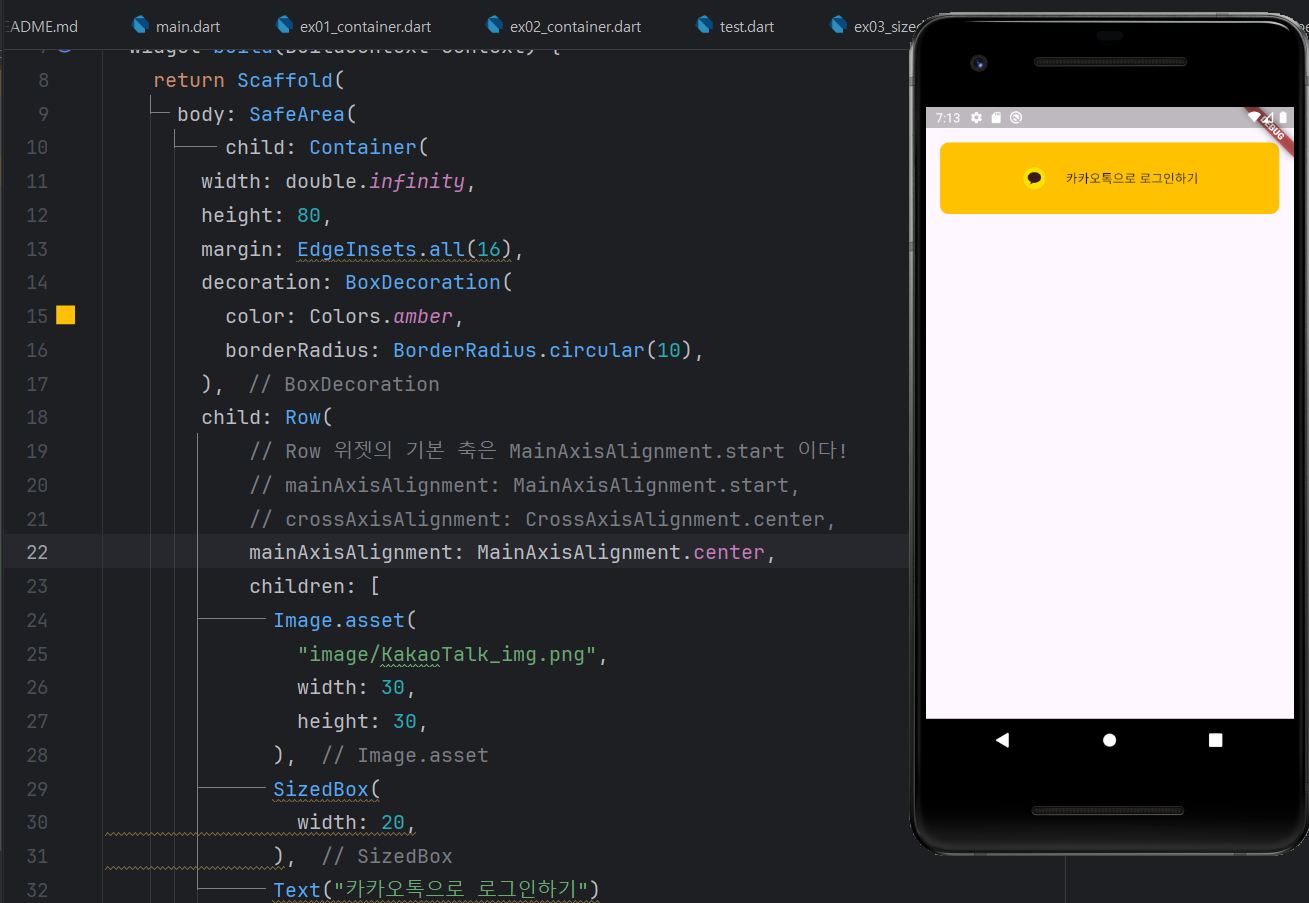Tap the emulator Recents square button
Image resolution: width=1309 pixels, height=903 pixels.
(x=1216, y=740)
